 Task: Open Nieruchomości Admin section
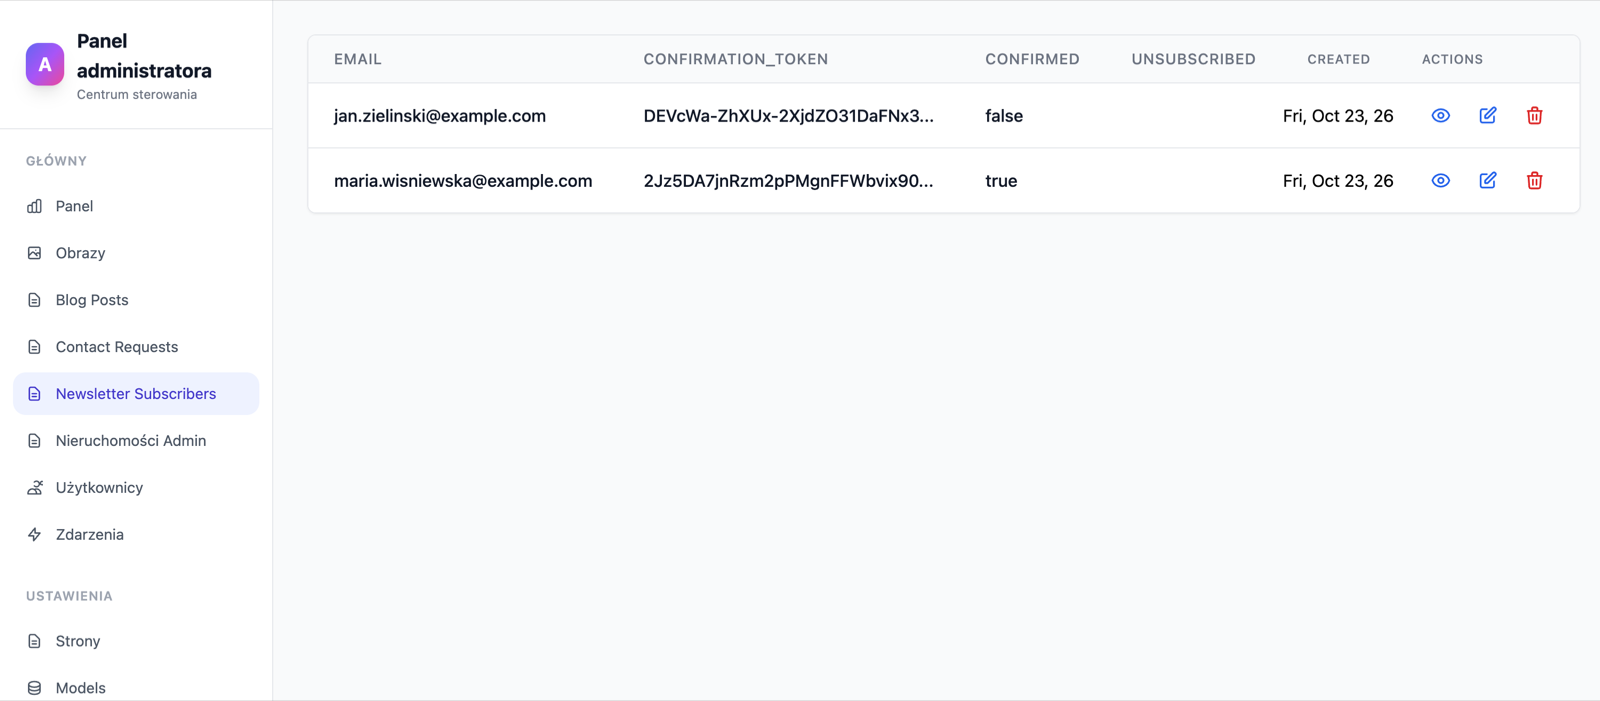click(x=136, y=441)
